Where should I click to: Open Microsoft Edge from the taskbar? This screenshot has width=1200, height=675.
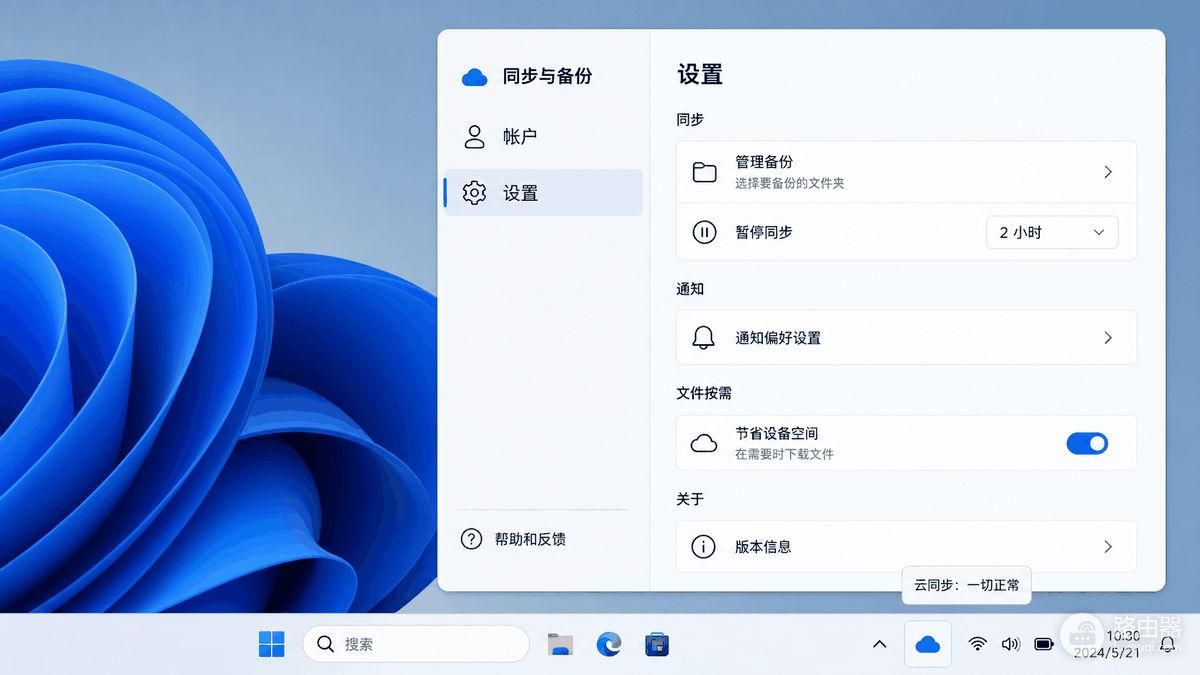[x=608, y=644]
